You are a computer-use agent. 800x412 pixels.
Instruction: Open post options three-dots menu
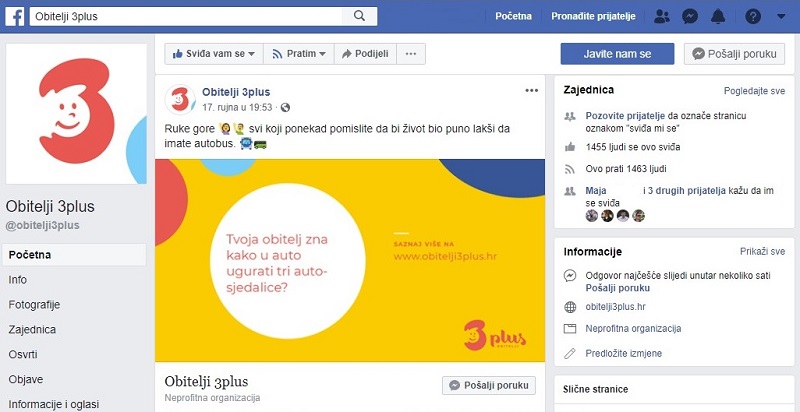tap(532, 91)
